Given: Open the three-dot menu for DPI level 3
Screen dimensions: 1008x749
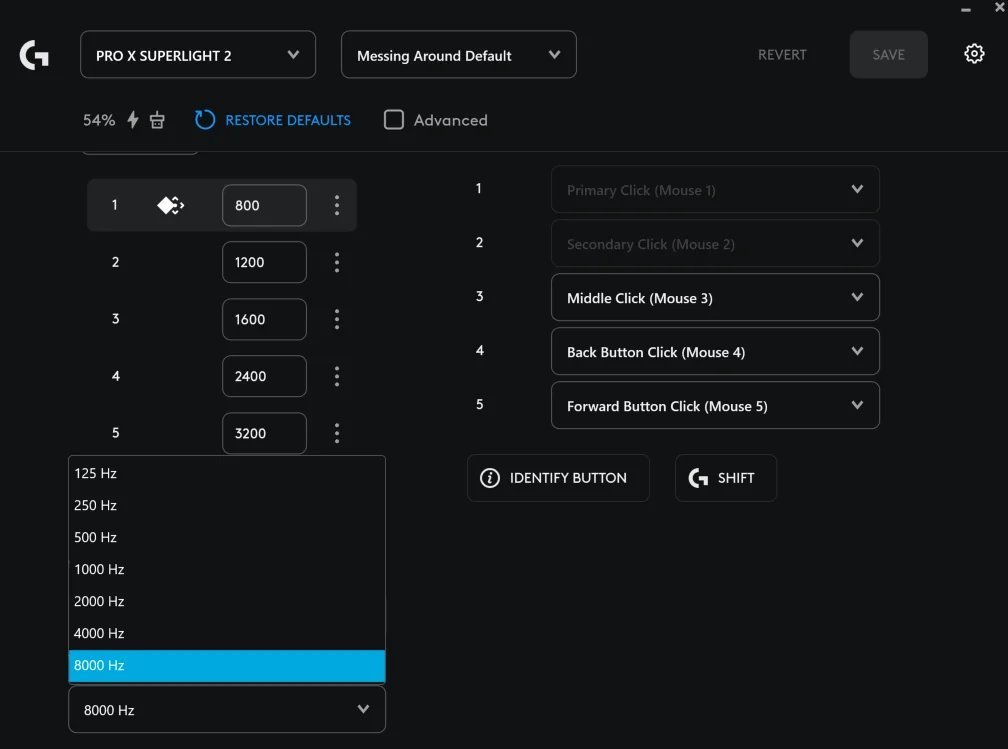Looking at the screenshot, I should pos(337,319).
